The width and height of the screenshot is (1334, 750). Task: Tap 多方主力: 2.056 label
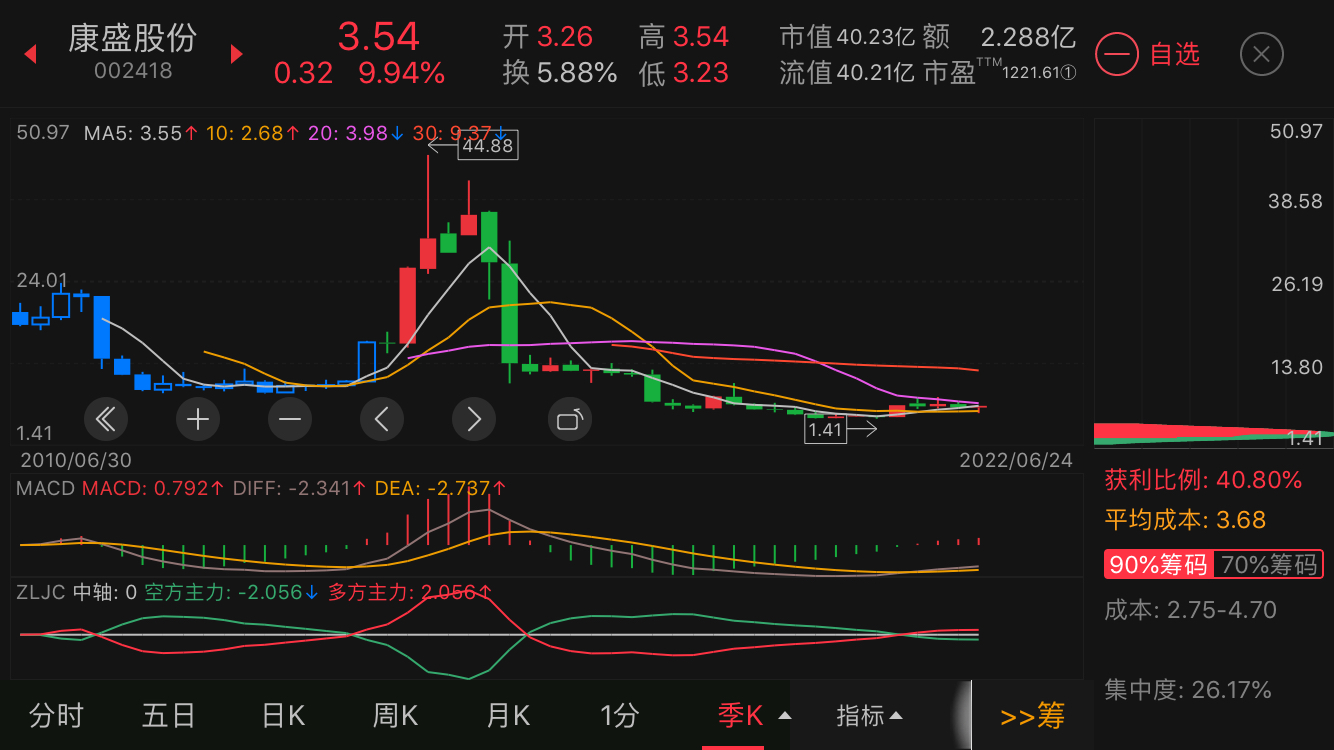pos(410,592)
